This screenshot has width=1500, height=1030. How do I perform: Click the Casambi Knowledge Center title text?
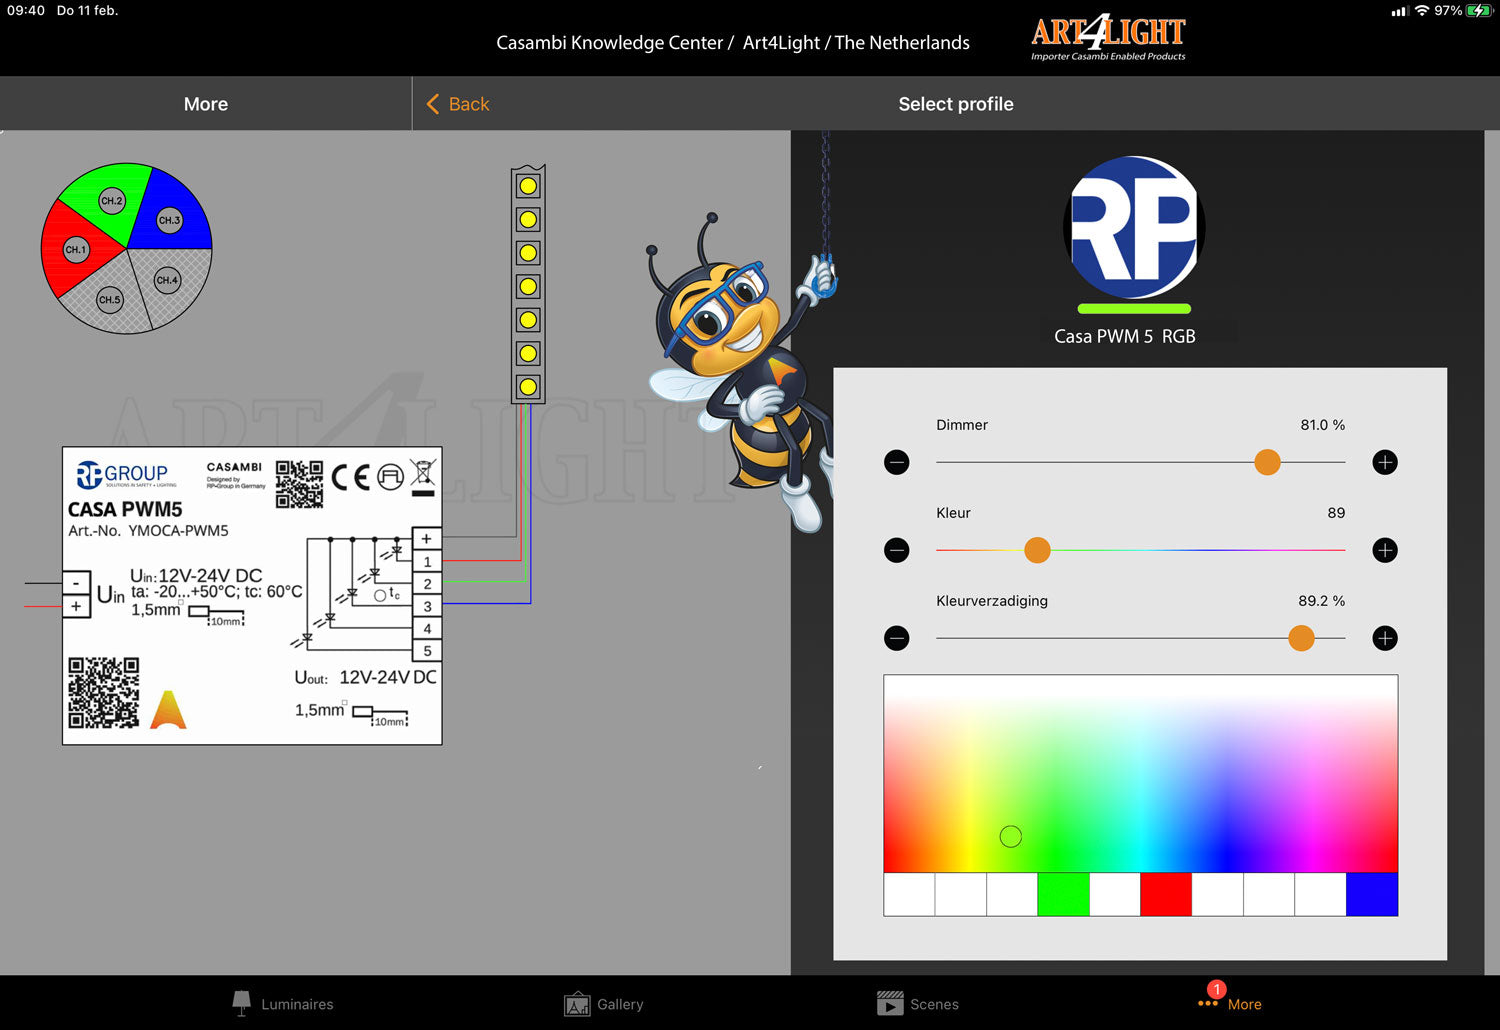click(x=733, y=43)
